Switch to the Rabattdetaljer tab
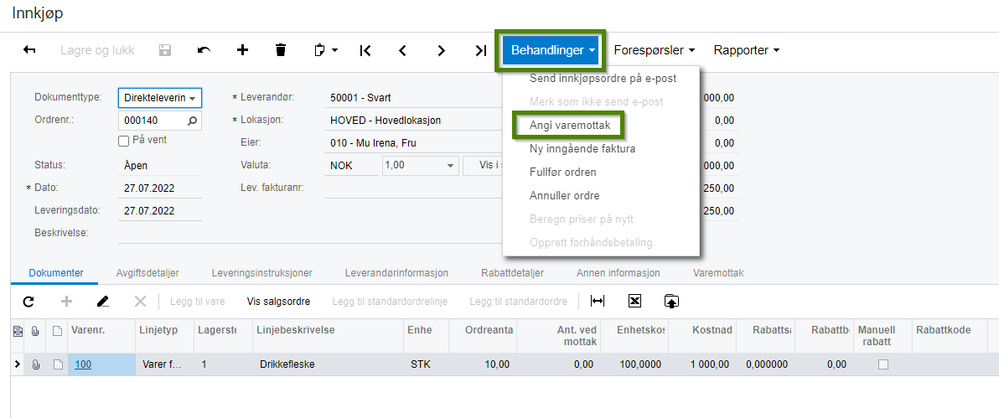999x418 pixels. (x=512, y=273)
